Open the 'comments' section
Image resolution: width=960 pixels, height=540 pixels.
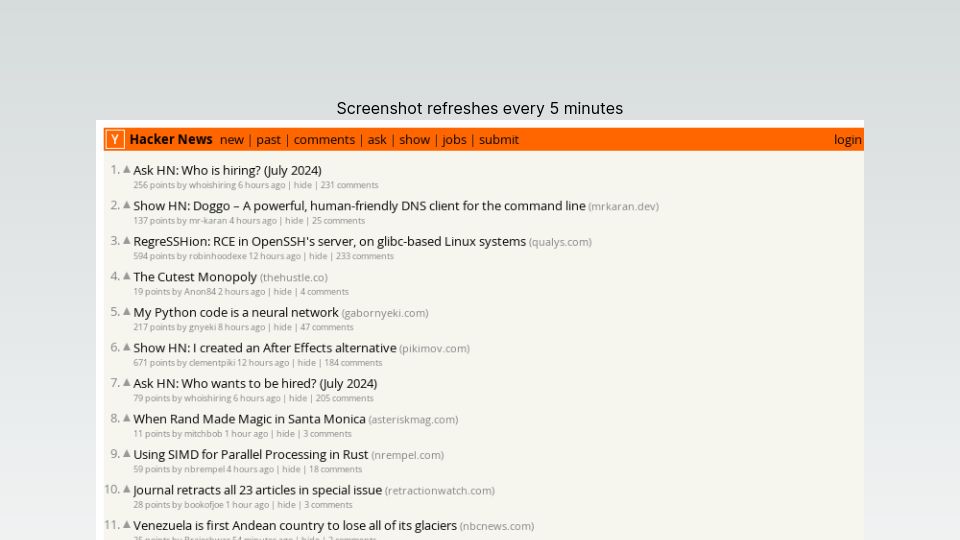pos(324,140)
